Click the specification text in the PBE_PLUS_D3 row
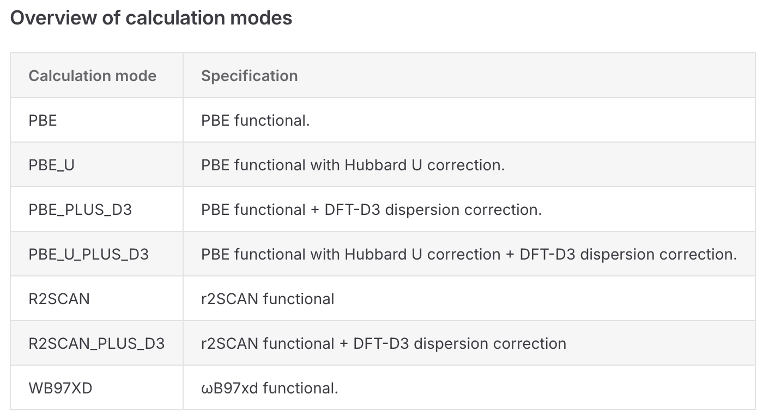 [371, 210]
